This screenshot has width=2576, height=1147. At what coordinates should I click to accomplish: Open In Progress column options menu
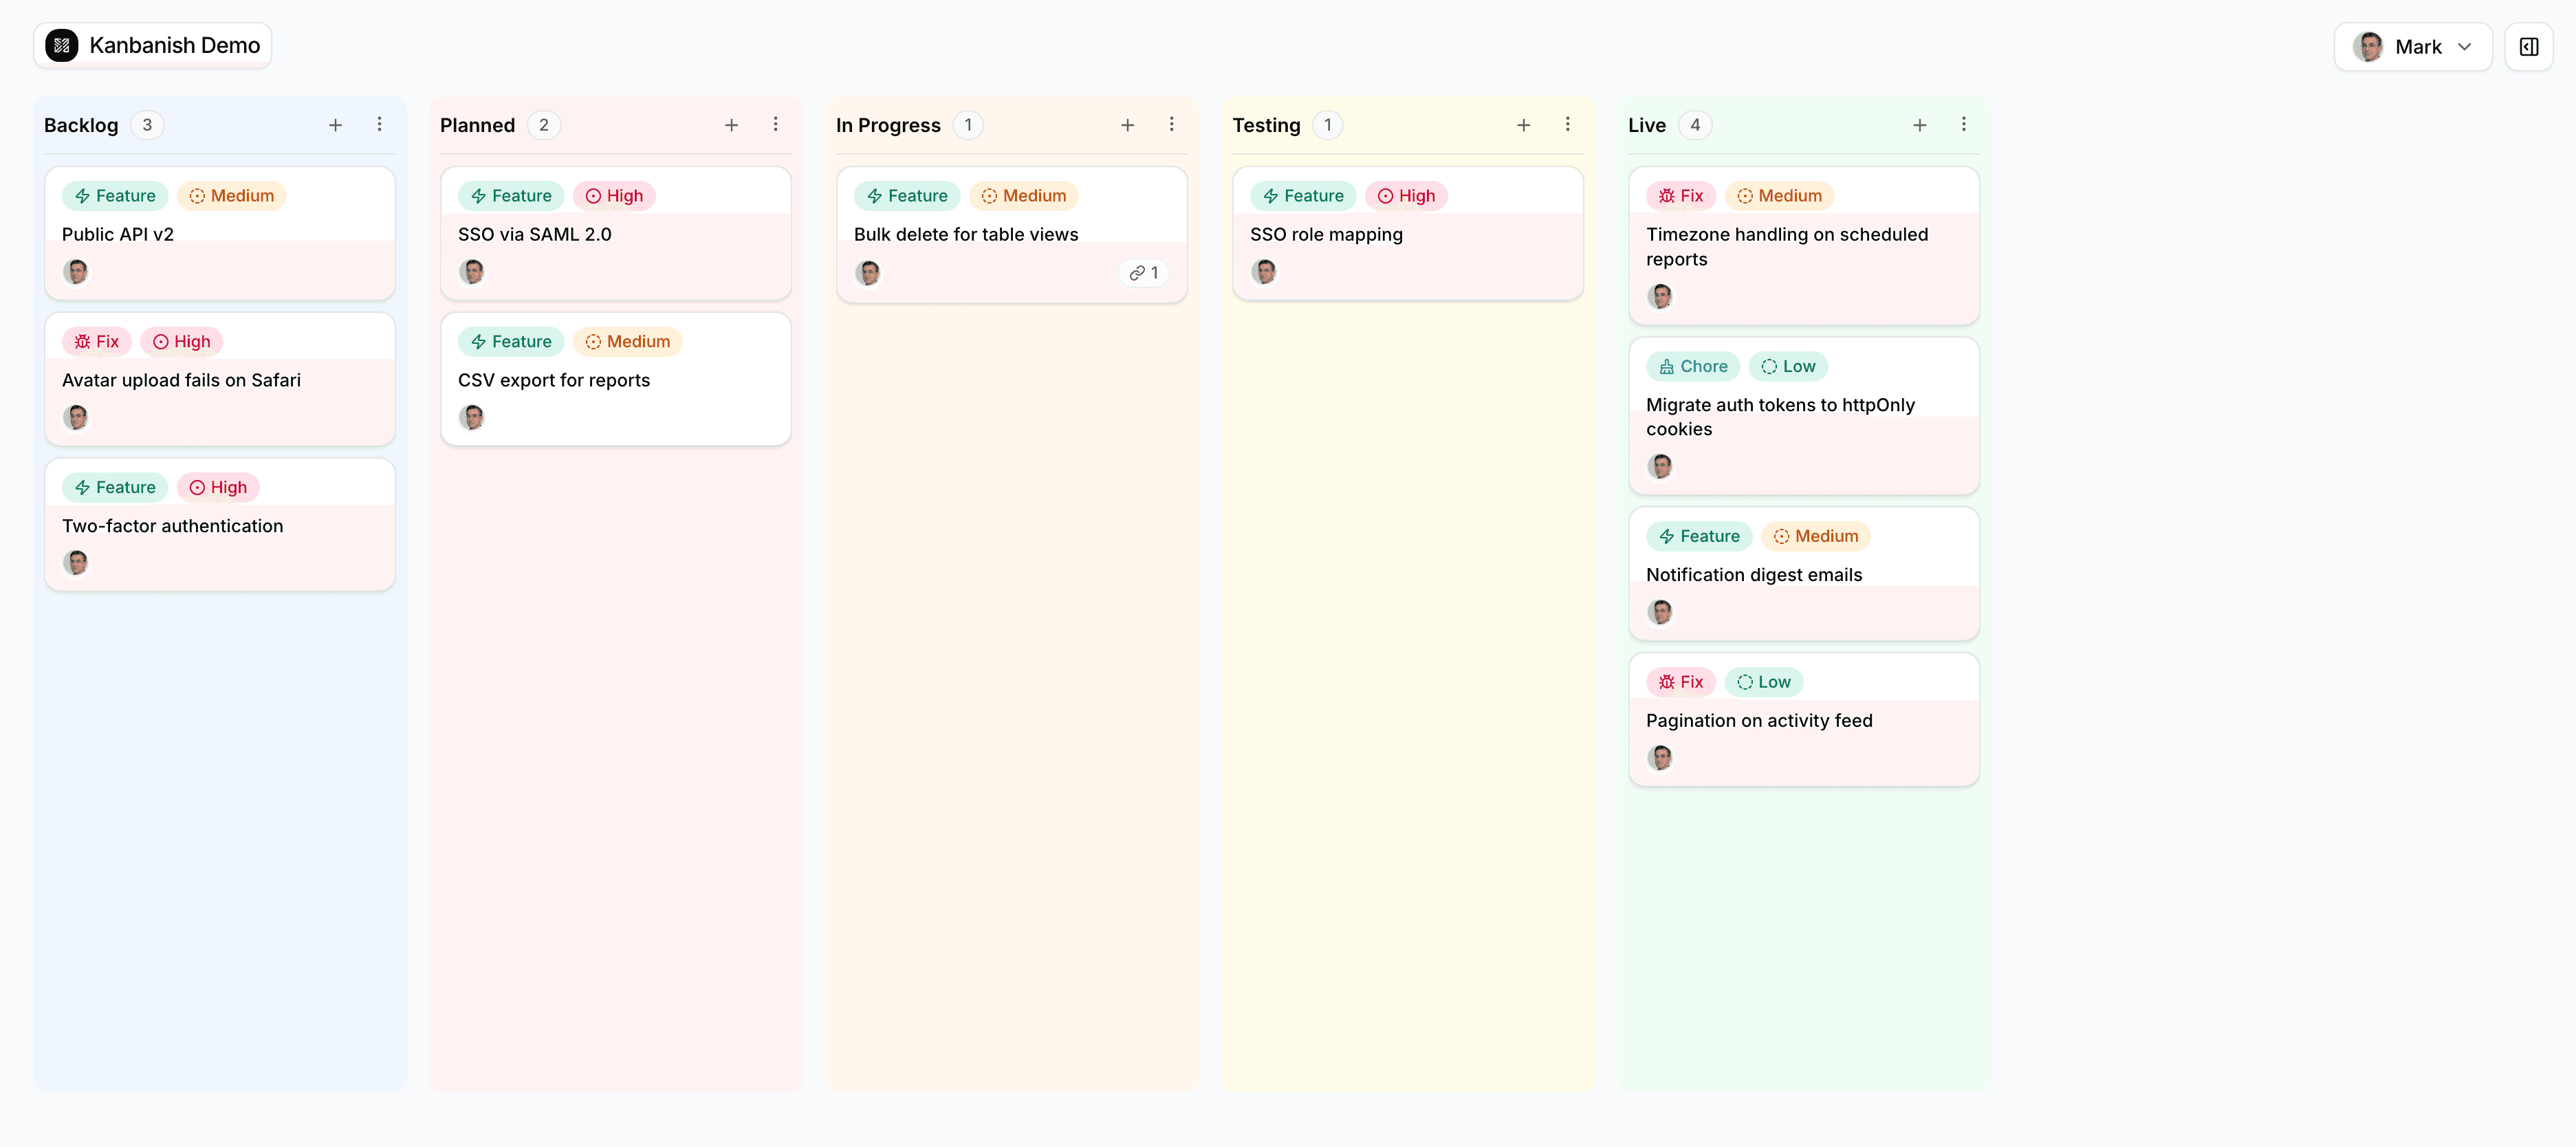click(1172, 125)
